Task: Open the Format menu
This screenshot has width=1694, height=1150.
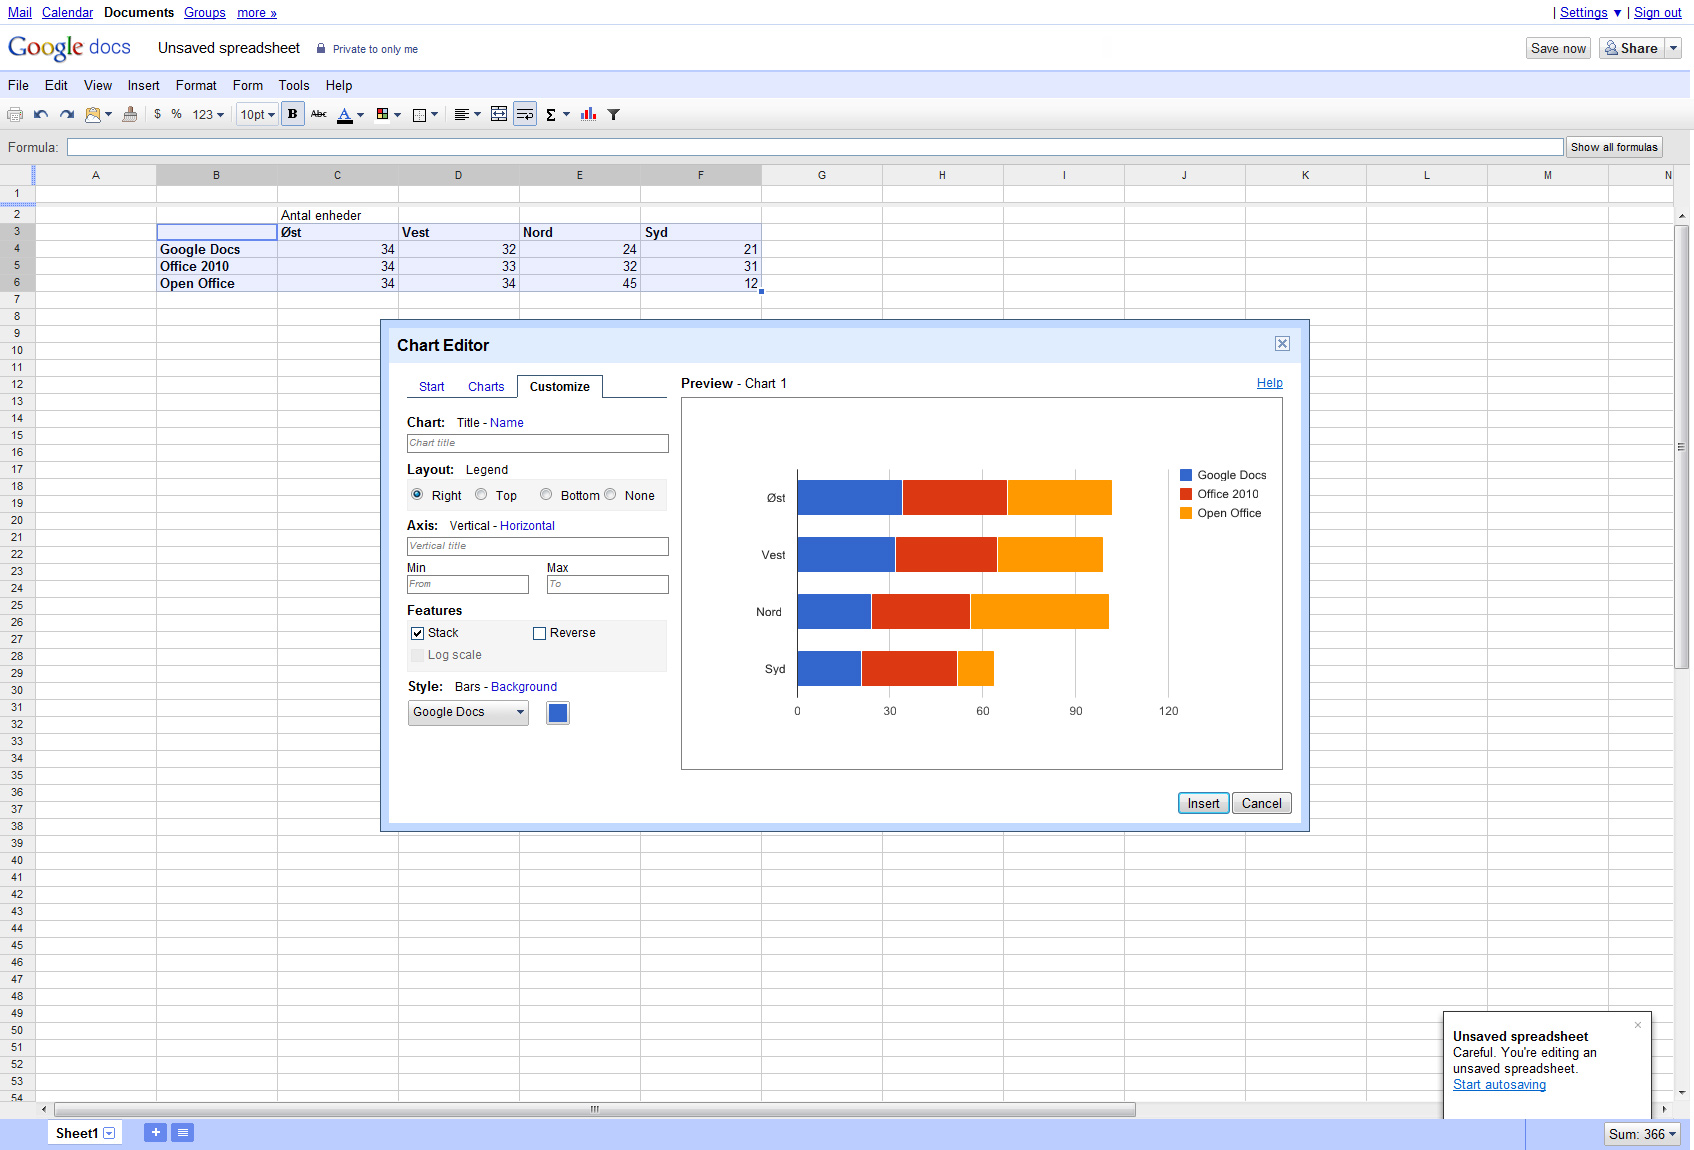Action: tap(196, 86)
